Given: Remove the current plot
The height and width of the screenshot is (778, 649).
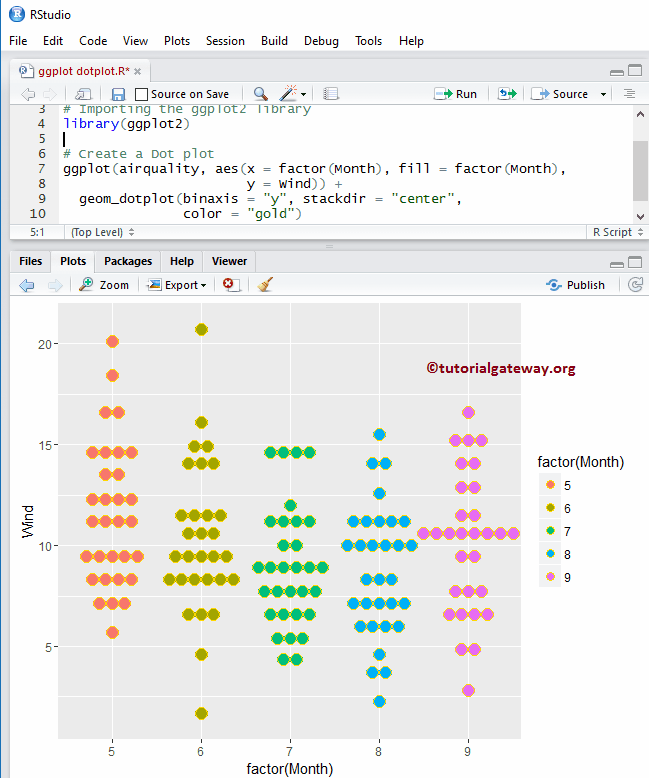Looking at the screenshot, I should pyautogui.click(x=231, y=285).
